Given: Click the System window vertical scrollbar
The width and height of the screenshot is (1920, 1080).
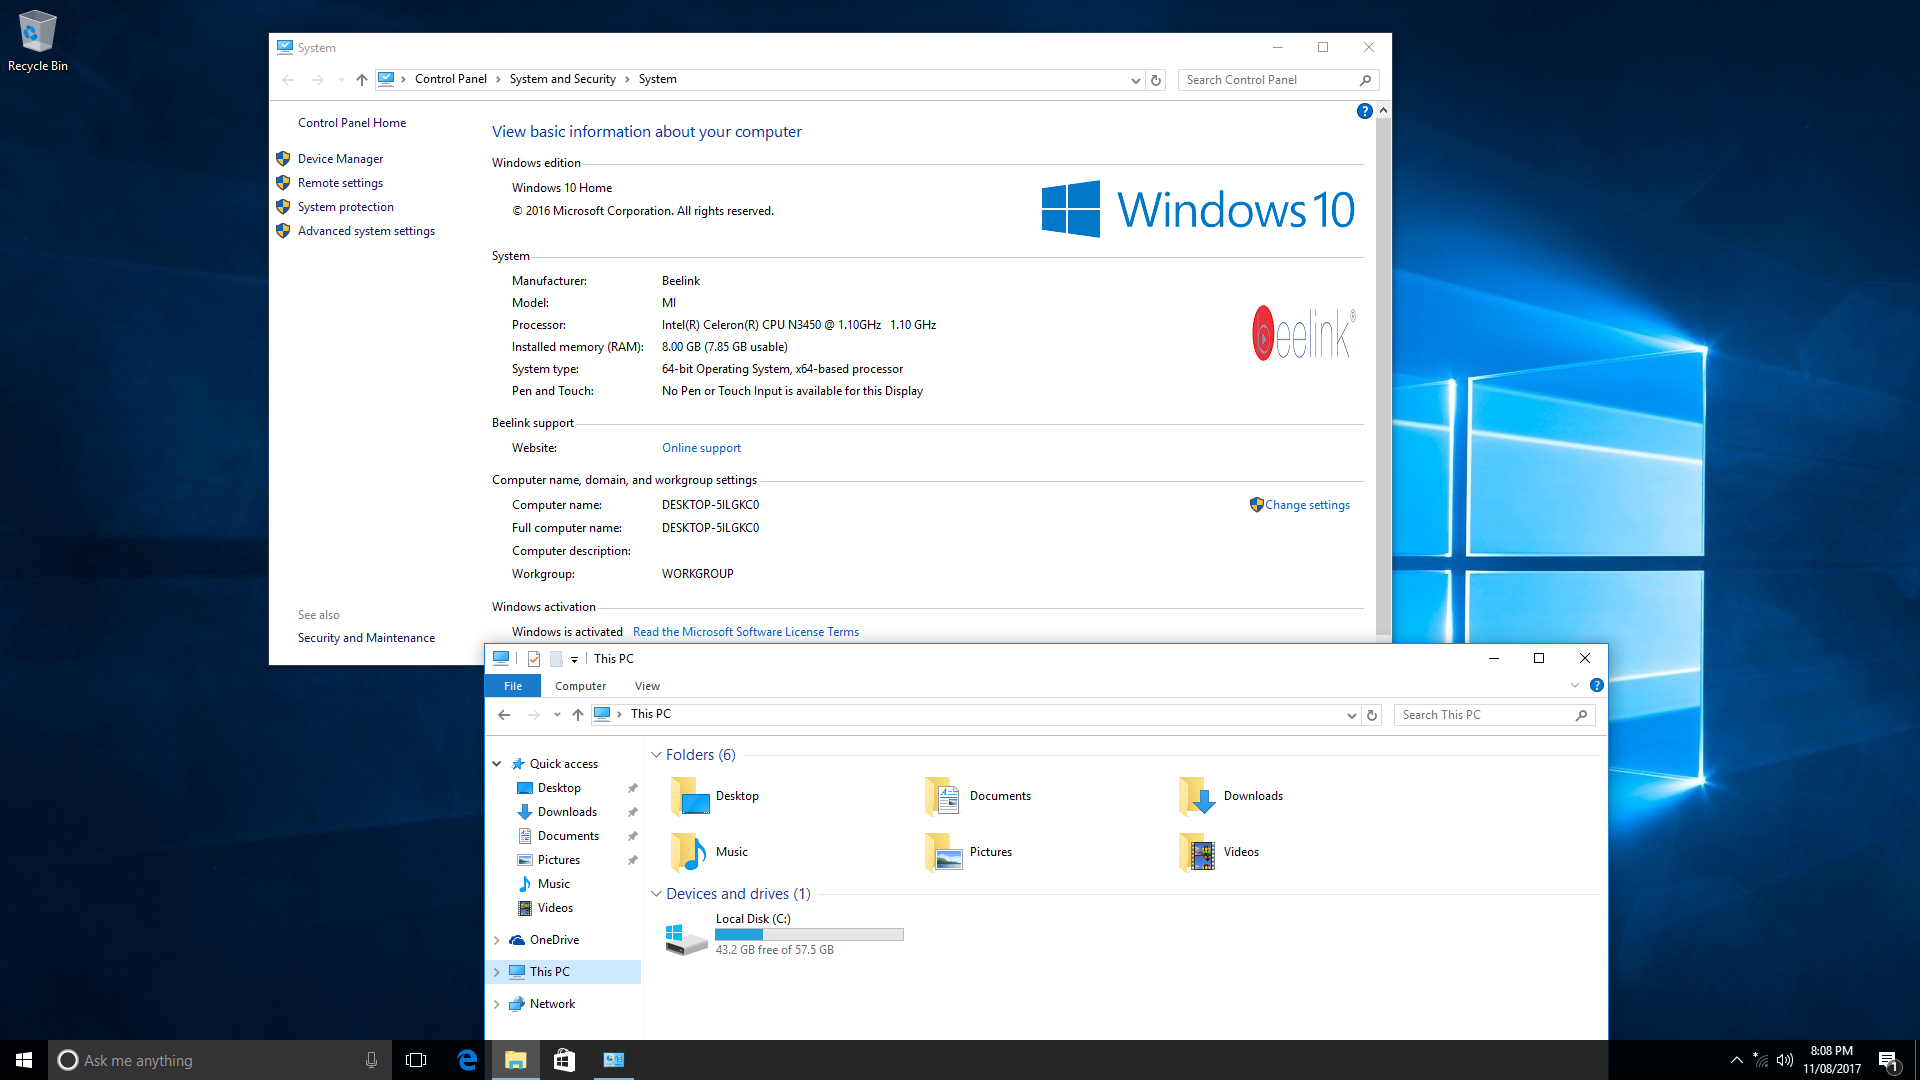Looking at the screenshot, I should (x=1383, y=375).
